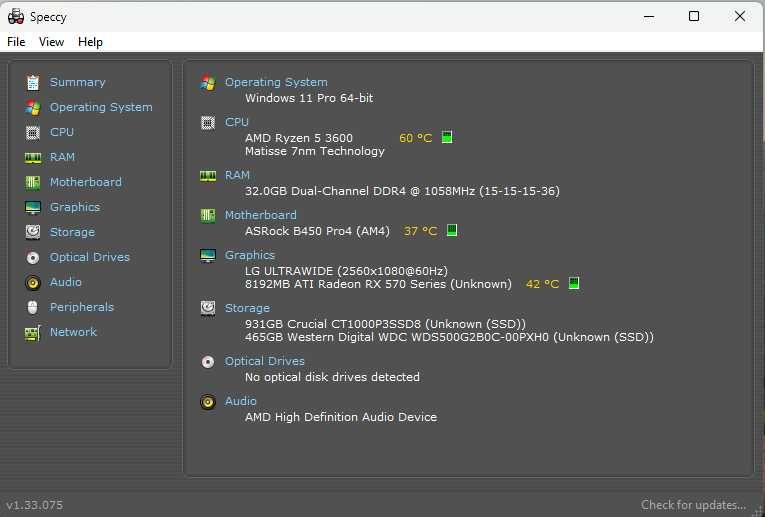Click the Graphics monitor icon in sidebar
The height and width of the screenshot is (517, 765).
click(33, 207)
